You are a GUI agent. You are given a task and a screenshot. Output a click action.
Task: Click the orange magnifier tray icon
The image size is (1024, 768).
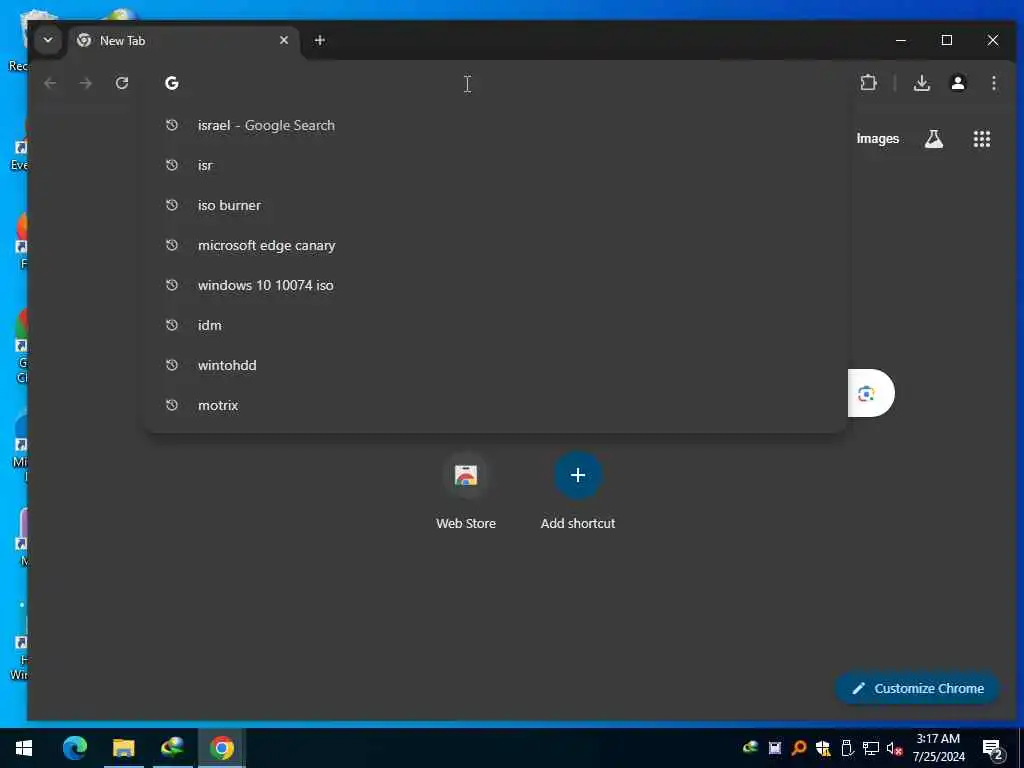click(x=798, y=748)
